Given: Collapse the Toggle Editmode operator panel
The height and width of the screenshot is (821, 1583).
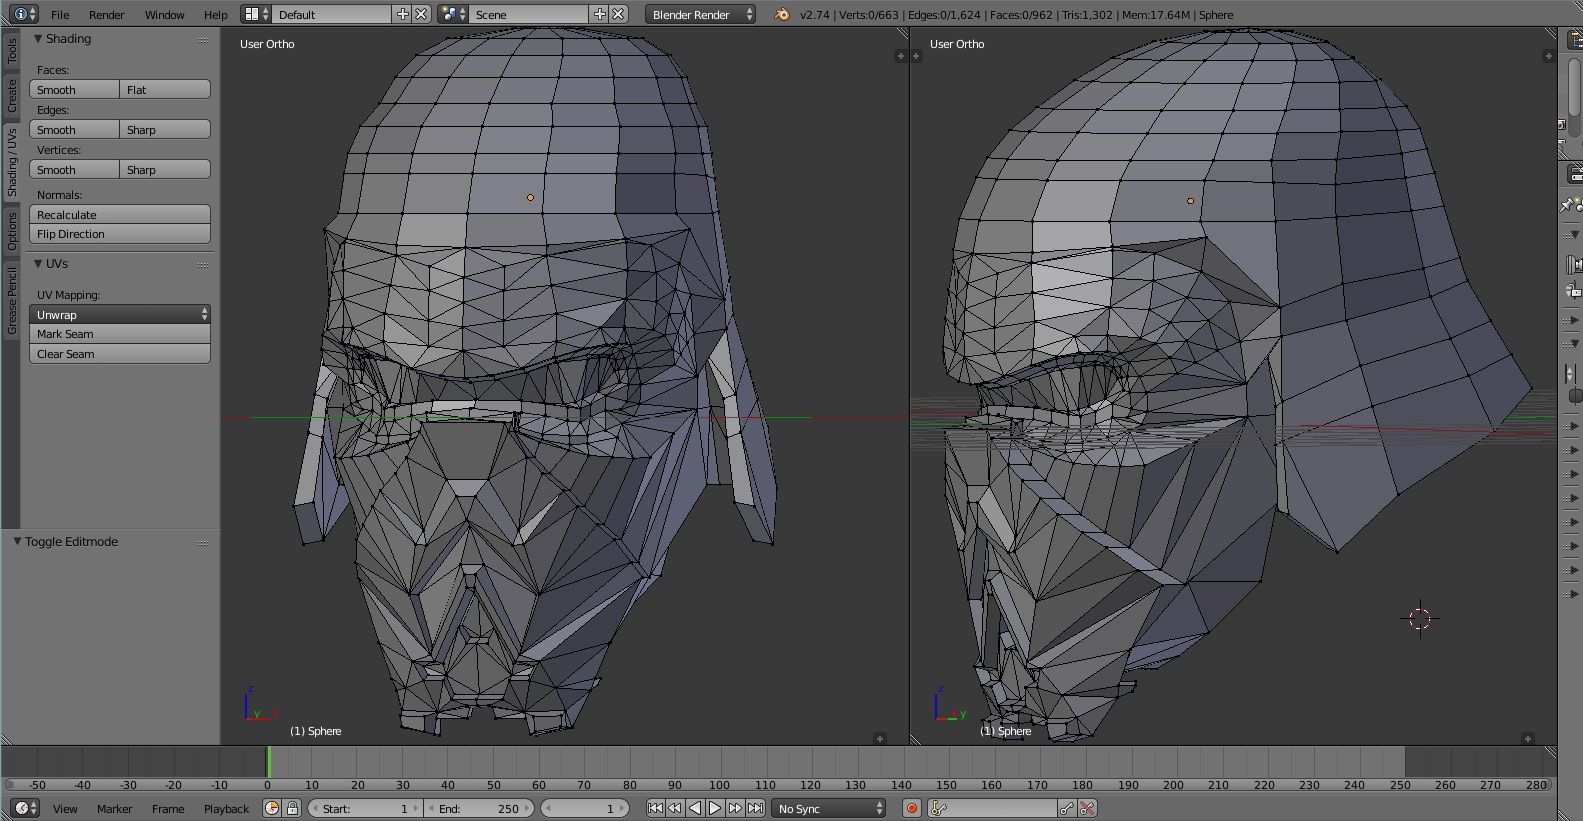Looking at the screenshot, I should pyautogui.click(x=17, y=541).
